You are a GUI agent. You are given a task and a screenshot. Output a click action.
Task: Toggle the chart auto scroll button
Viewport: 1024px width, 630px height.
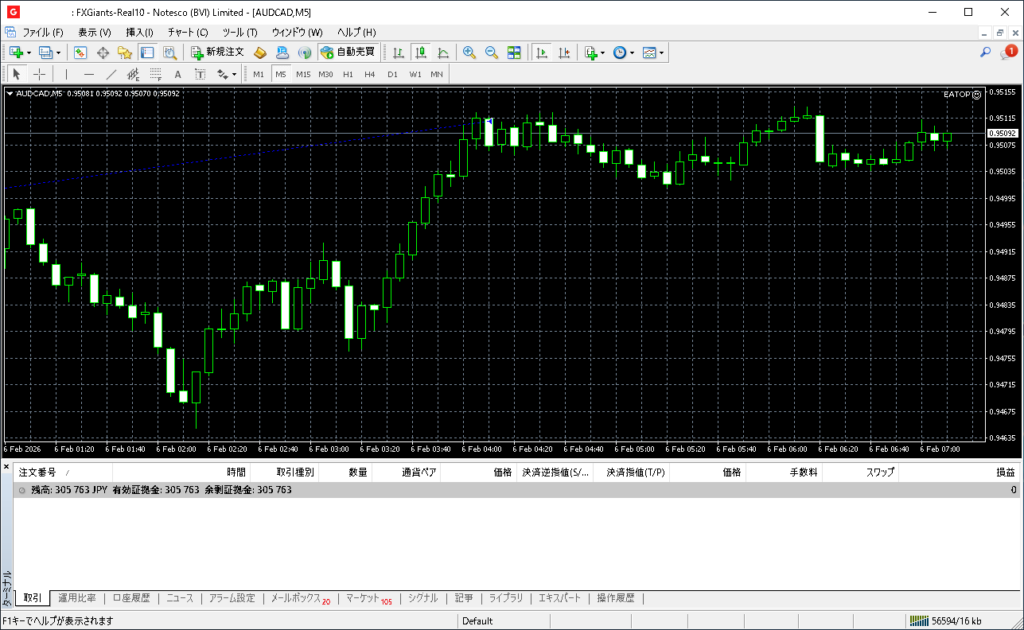click(541, 52)
